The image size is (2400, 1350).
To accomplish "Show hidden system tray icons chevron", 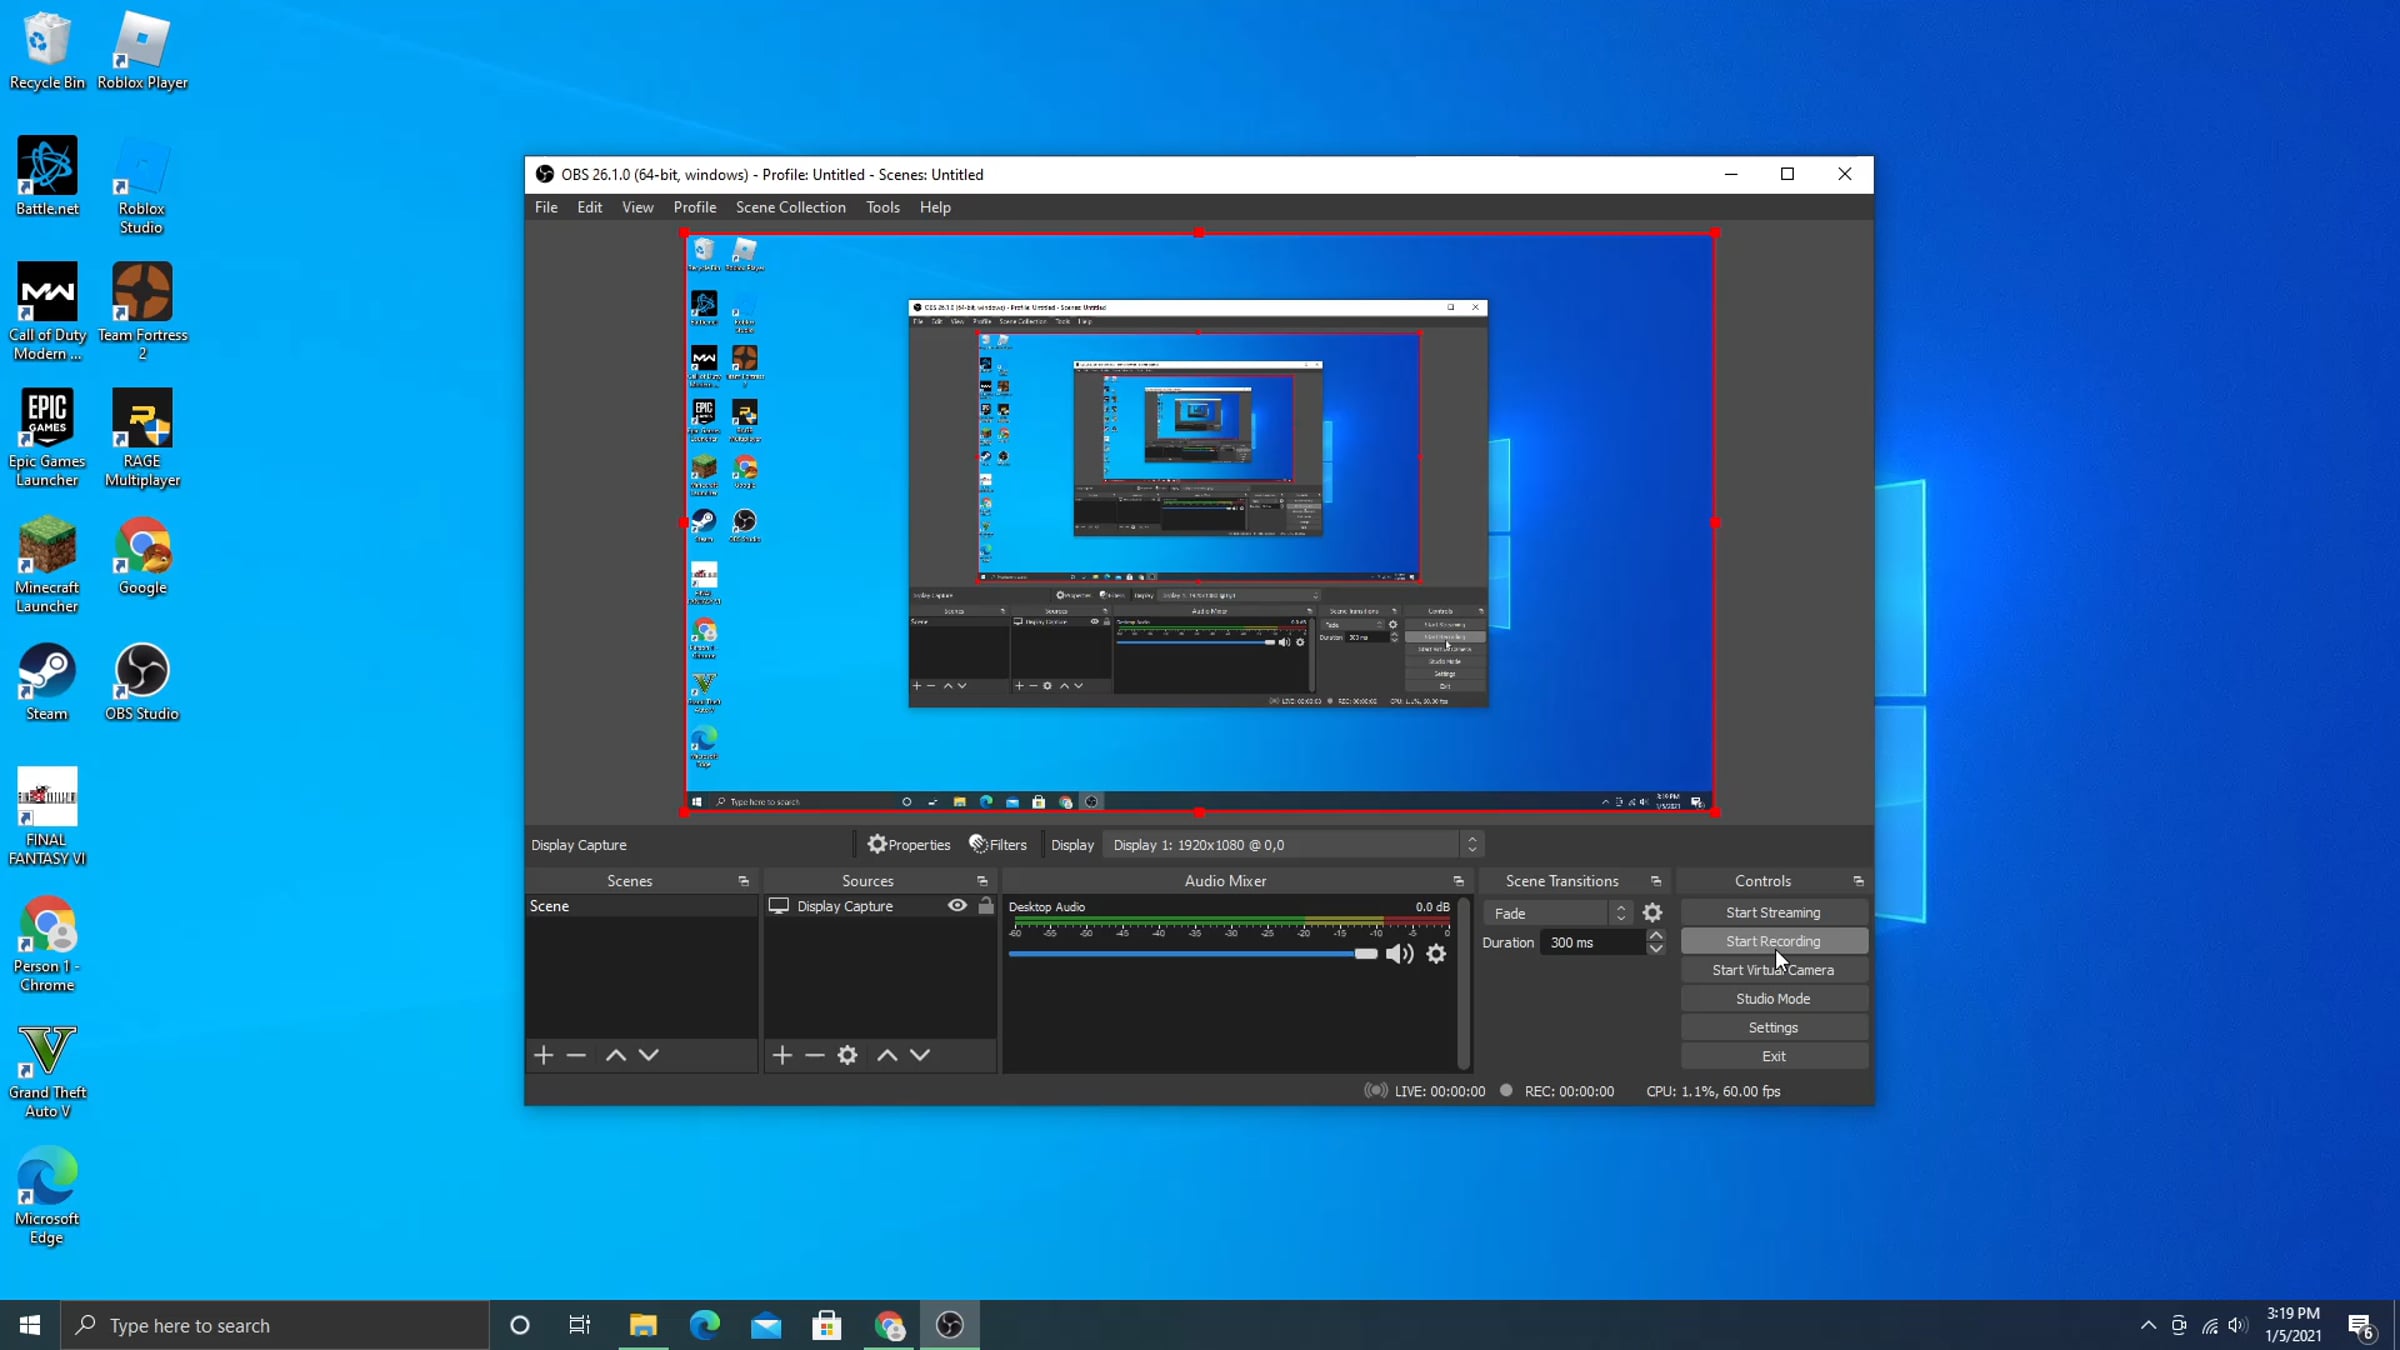I will point(2148,1325).
